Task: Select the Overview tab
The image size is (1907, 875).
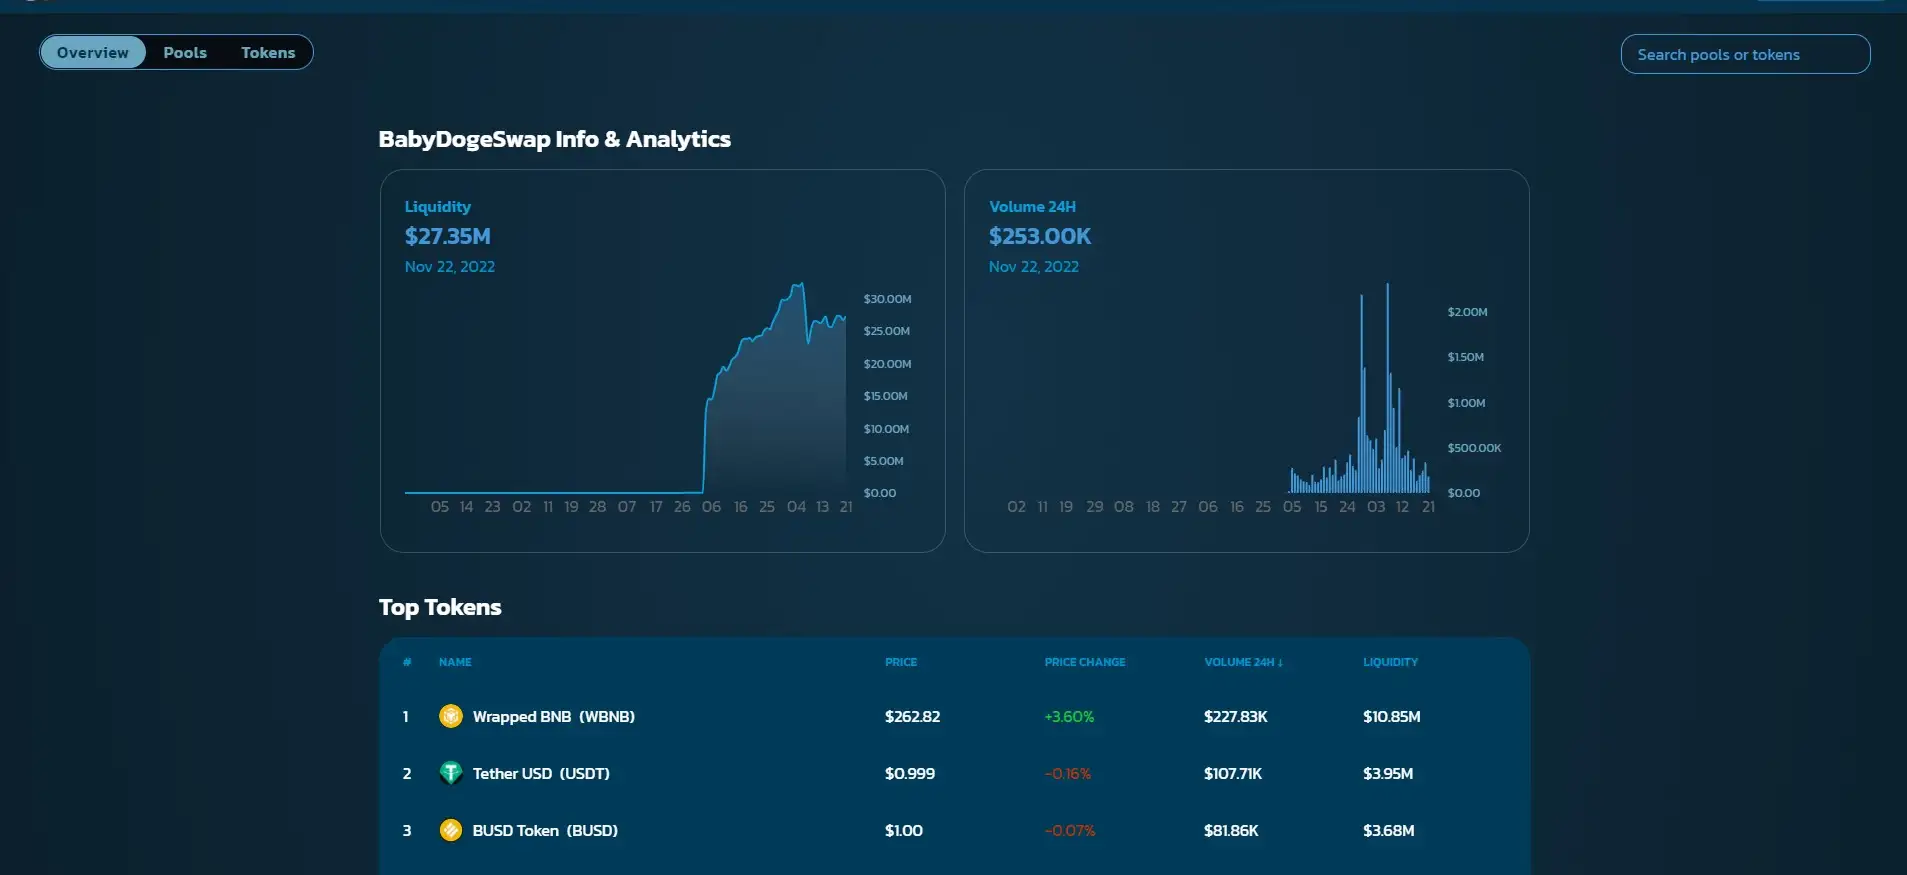Action: point(93,53)
